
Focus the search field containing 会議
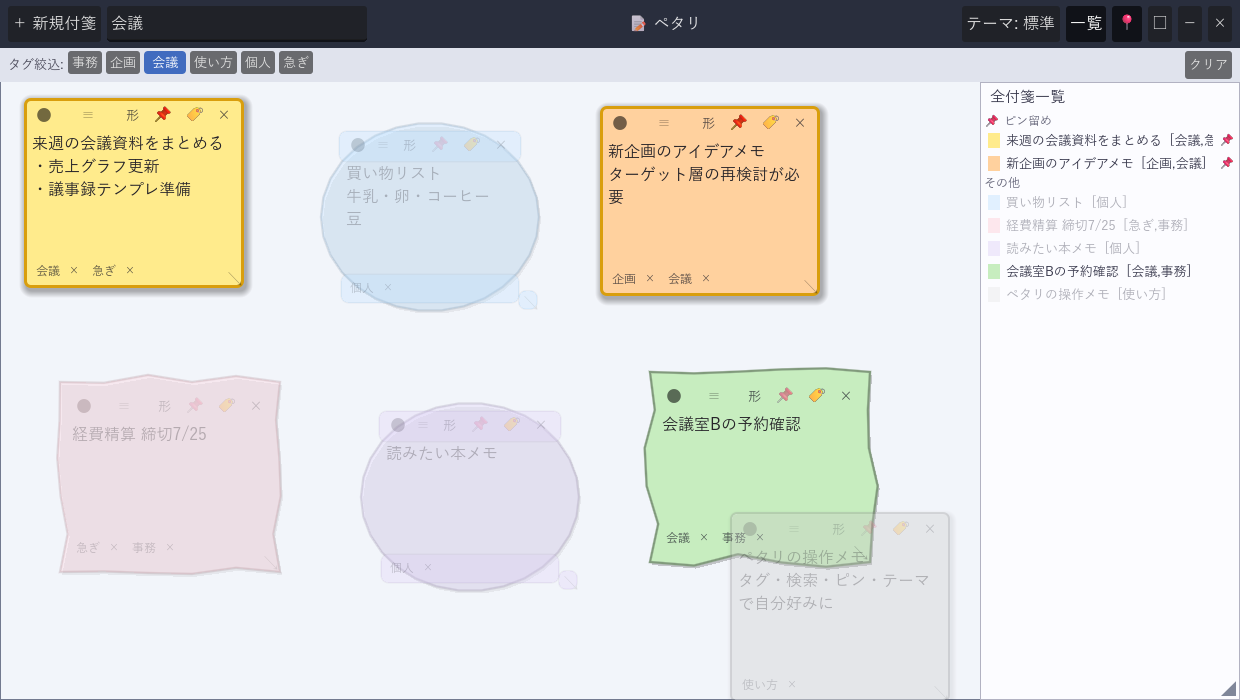coord(237,23)
